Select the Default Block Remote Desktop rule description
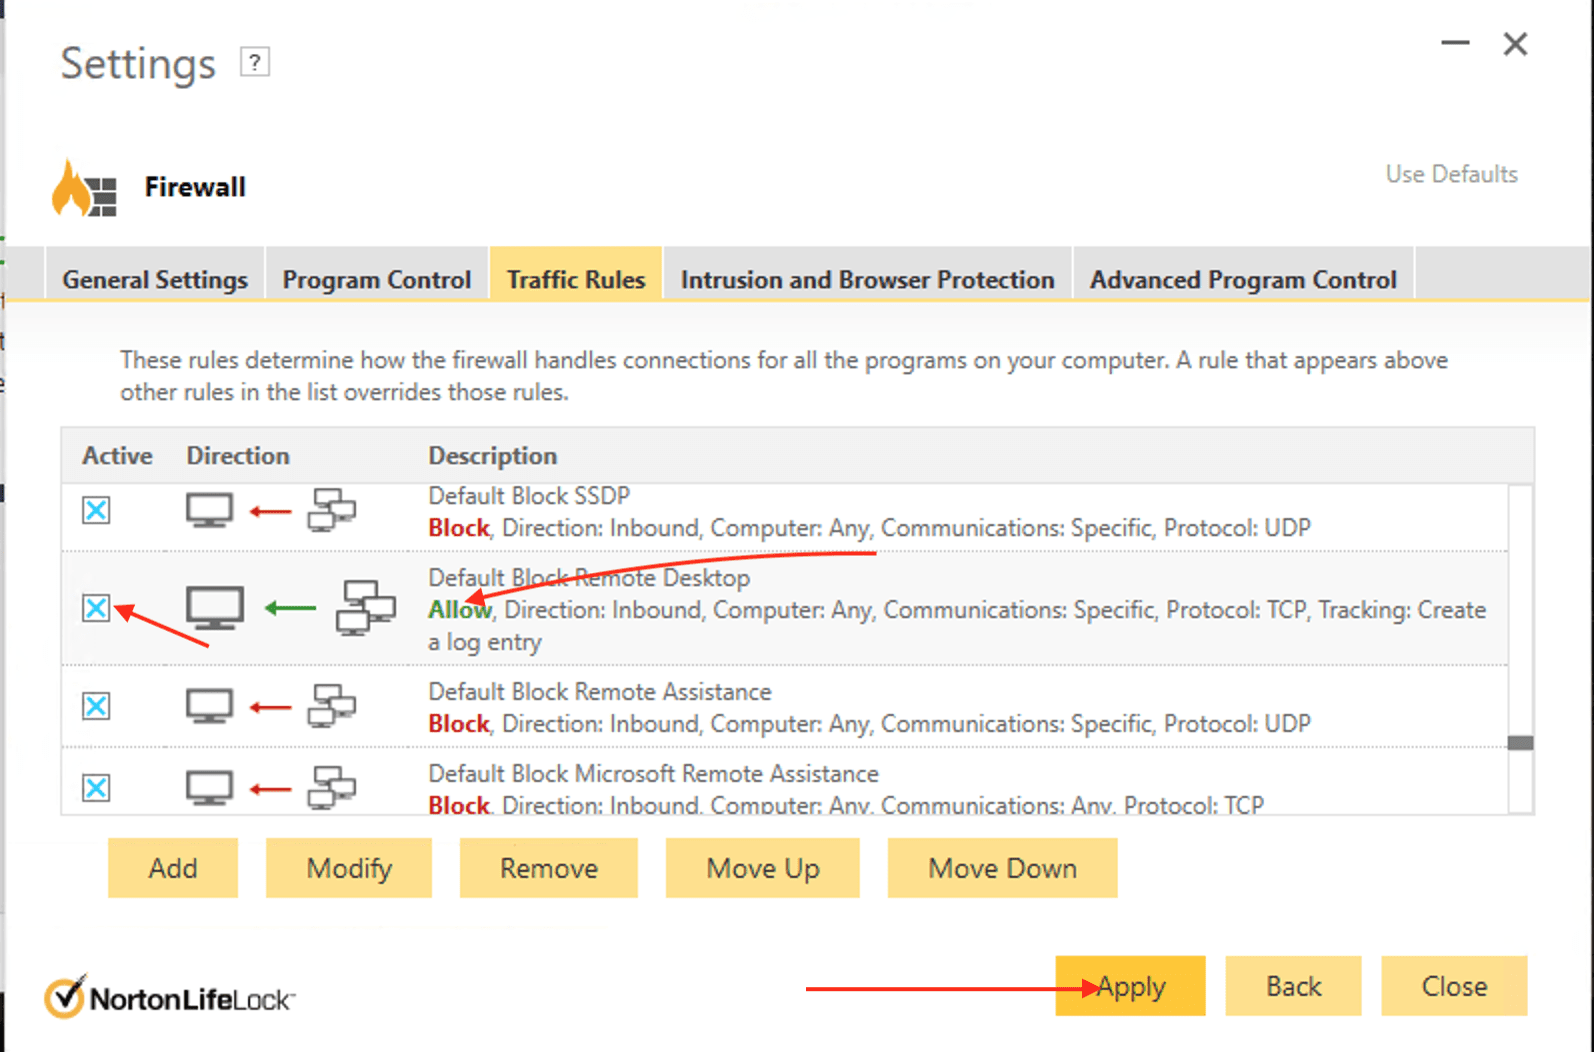 [x=588, y=578]
